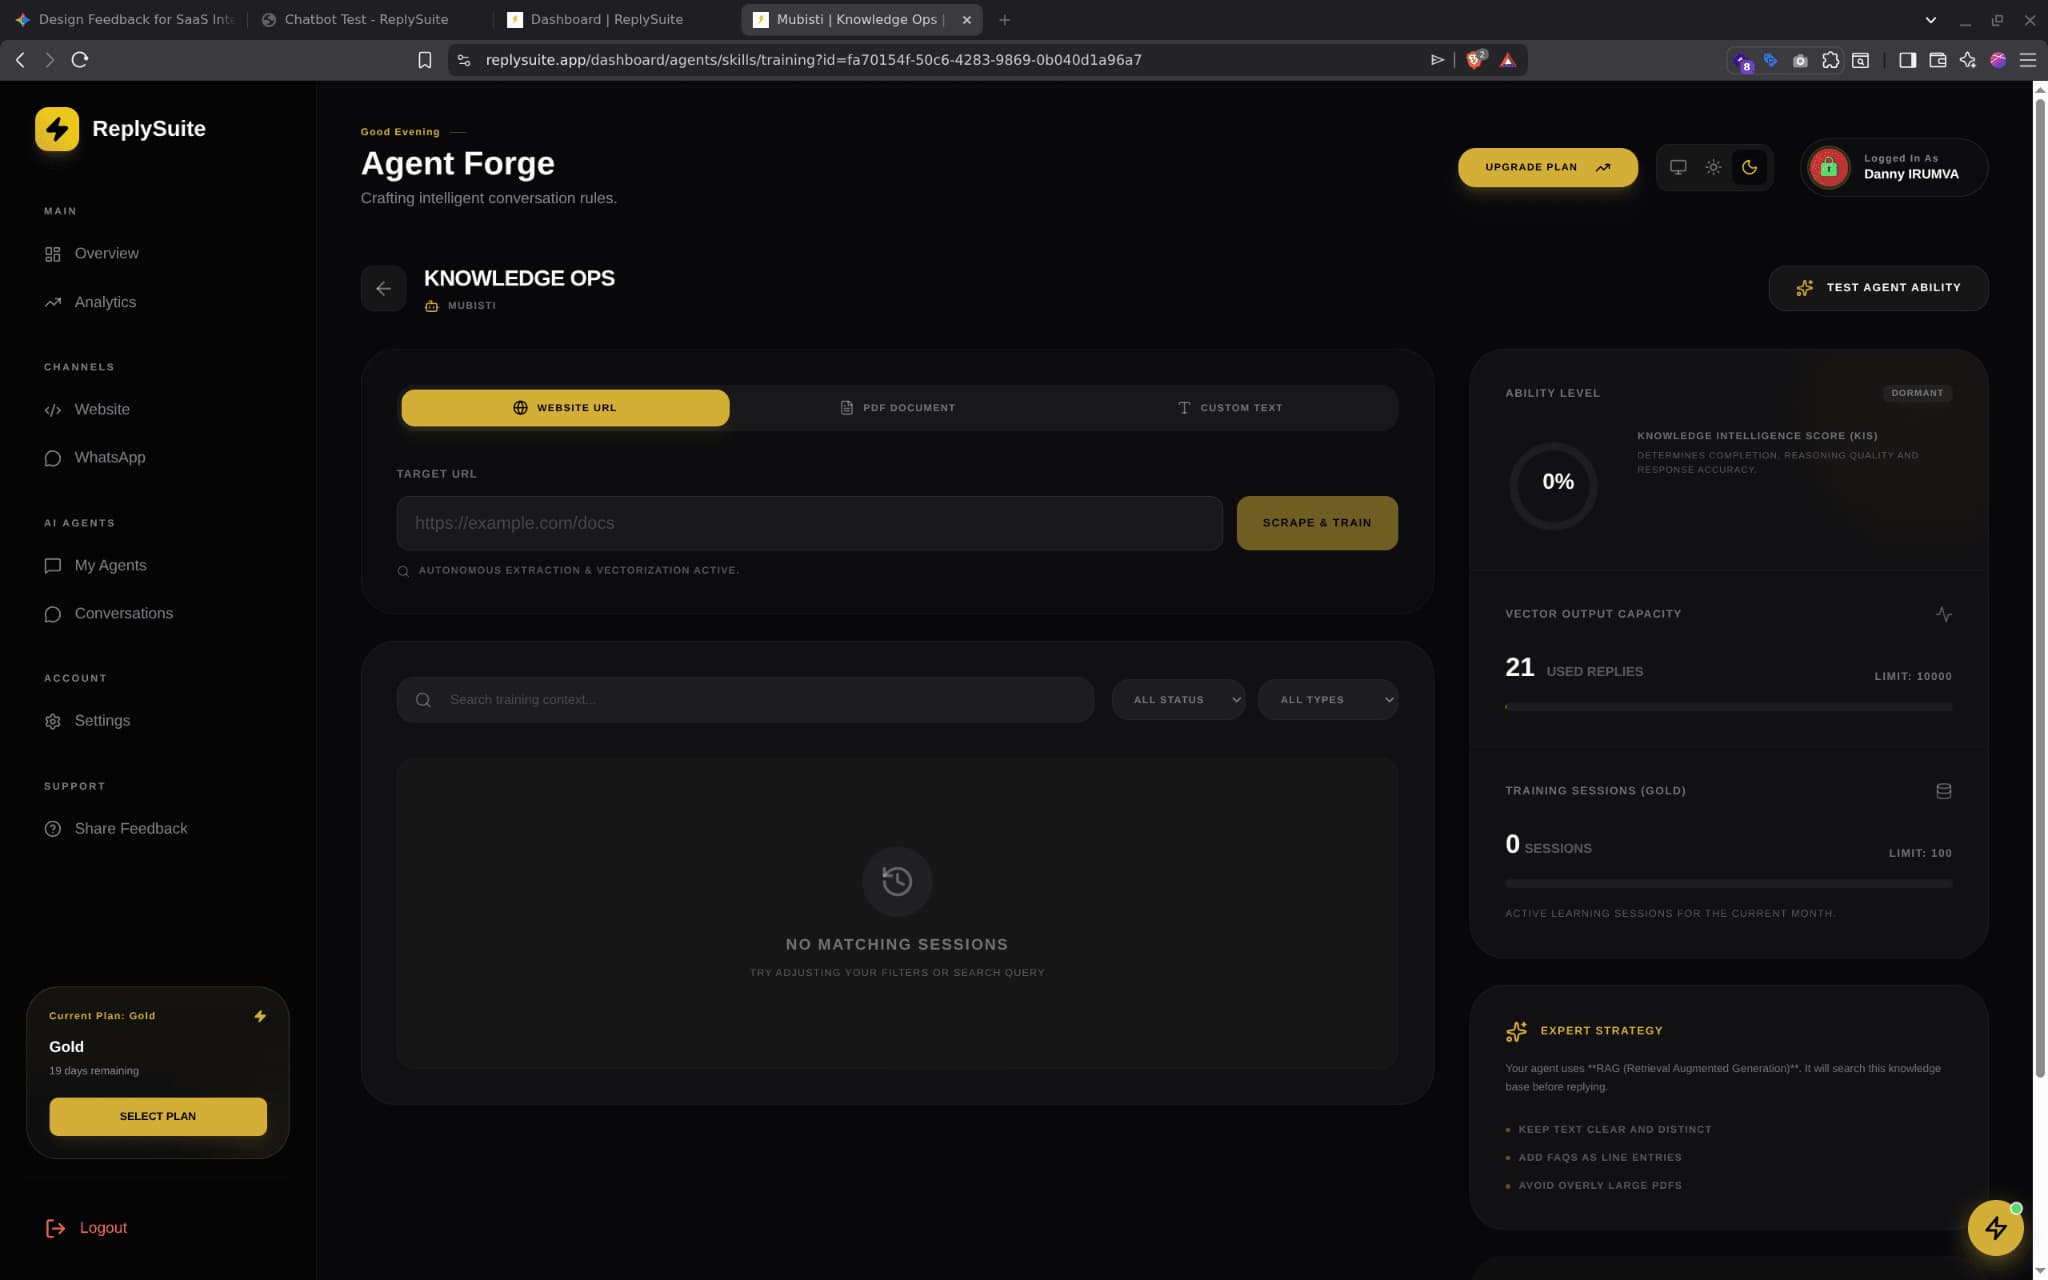This screenshot has width=2048, height=1280.
Task: Open a new browser tab
Action: 1004,20
